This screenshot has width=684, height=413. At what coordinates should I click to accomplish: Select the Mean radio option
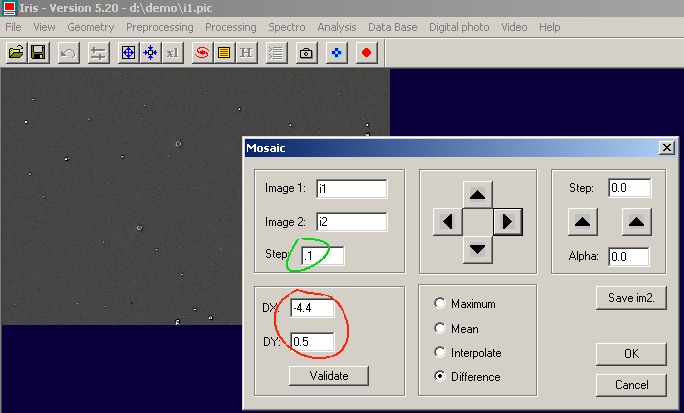[x=440, y=328]
